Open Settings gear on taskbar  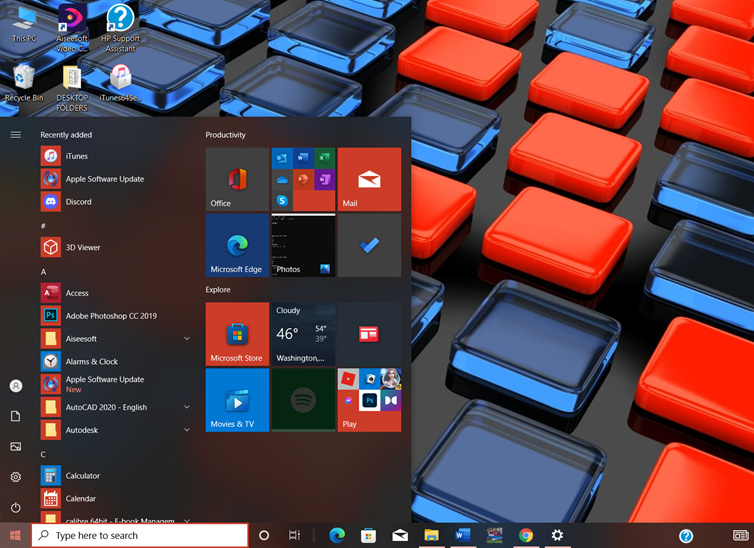point(557,535)
